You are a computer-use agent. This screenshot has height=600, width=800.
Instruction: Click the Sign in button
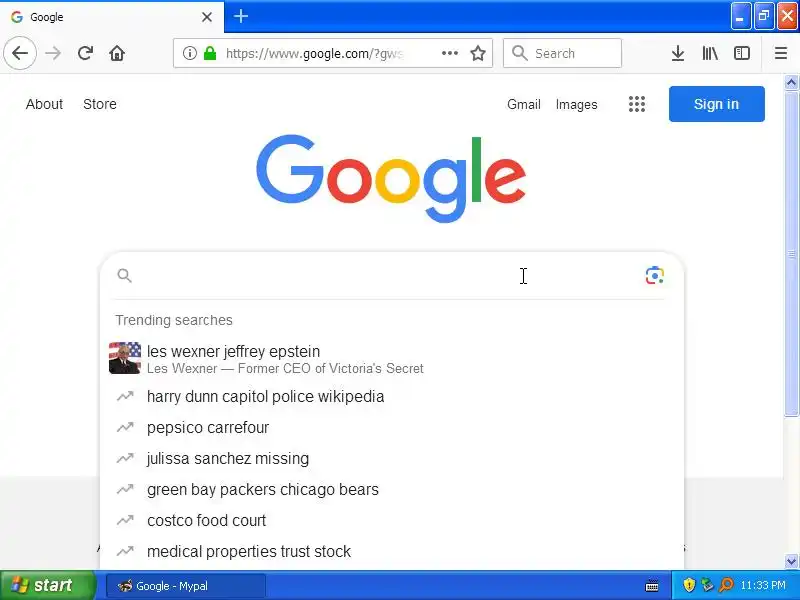pos(716,104)
